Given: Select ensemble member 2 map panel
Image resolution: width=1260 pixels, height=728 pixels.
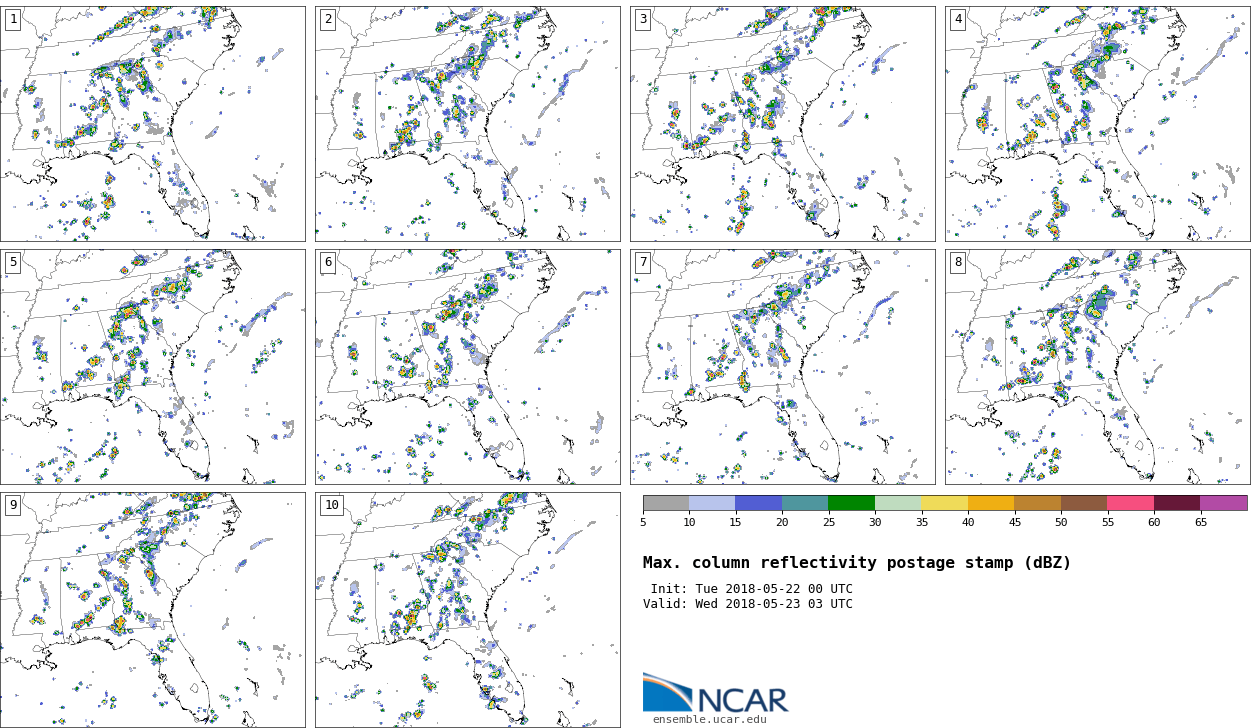Looking at the screenshot, I should coord(467,124).
